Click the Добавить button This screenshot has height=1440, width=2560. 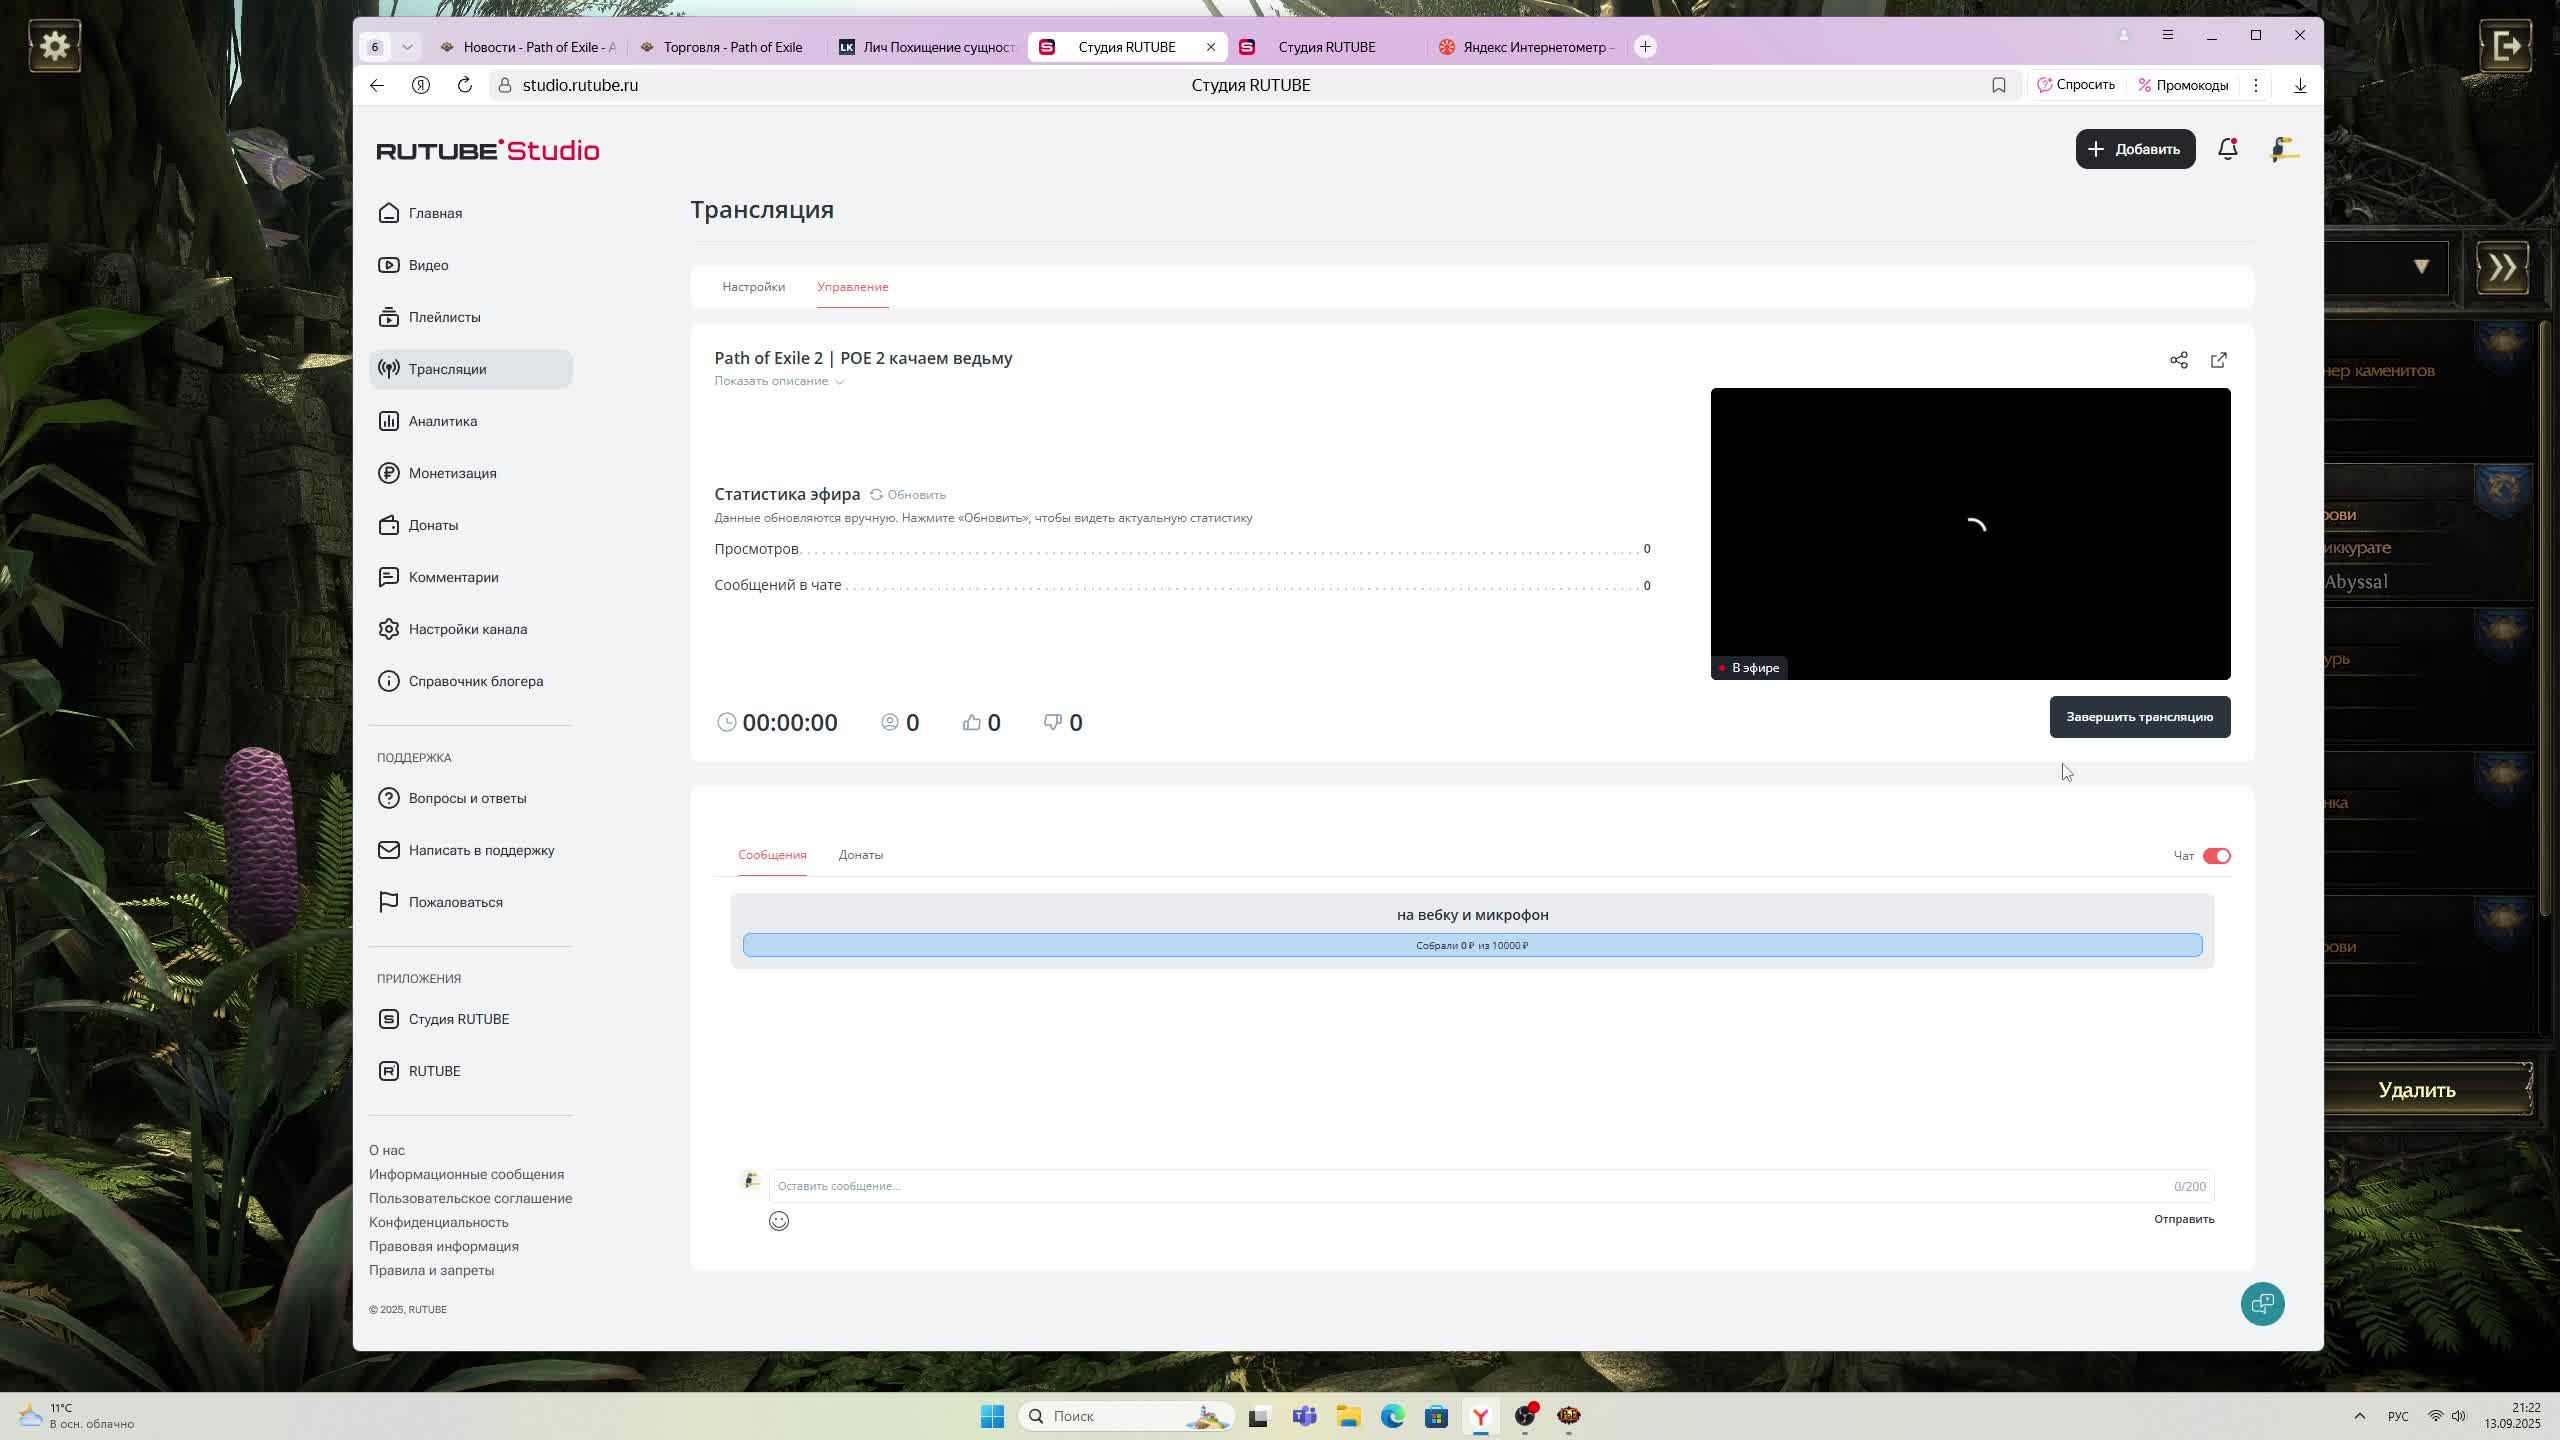(x=2135, y=149)
